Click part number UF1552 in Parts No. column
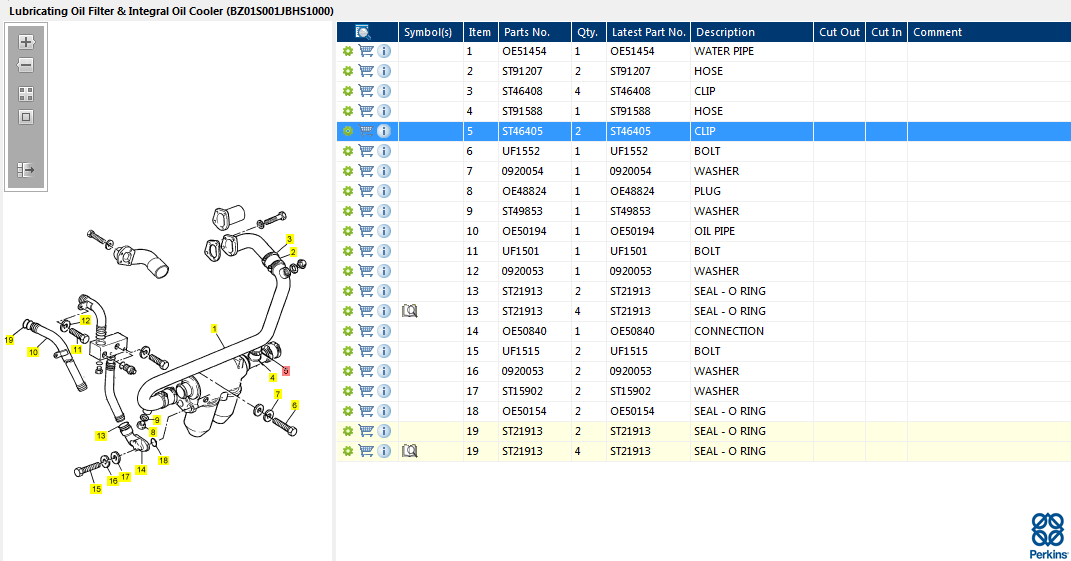The height and width of the screenshot is (561, 1071). (520, 151)
